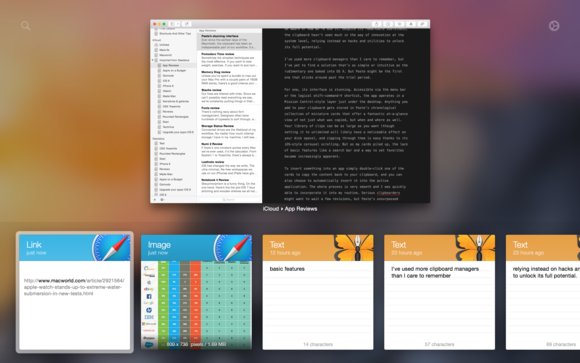Click the add group plus button in sidebar footer

(x=155, y=199)
